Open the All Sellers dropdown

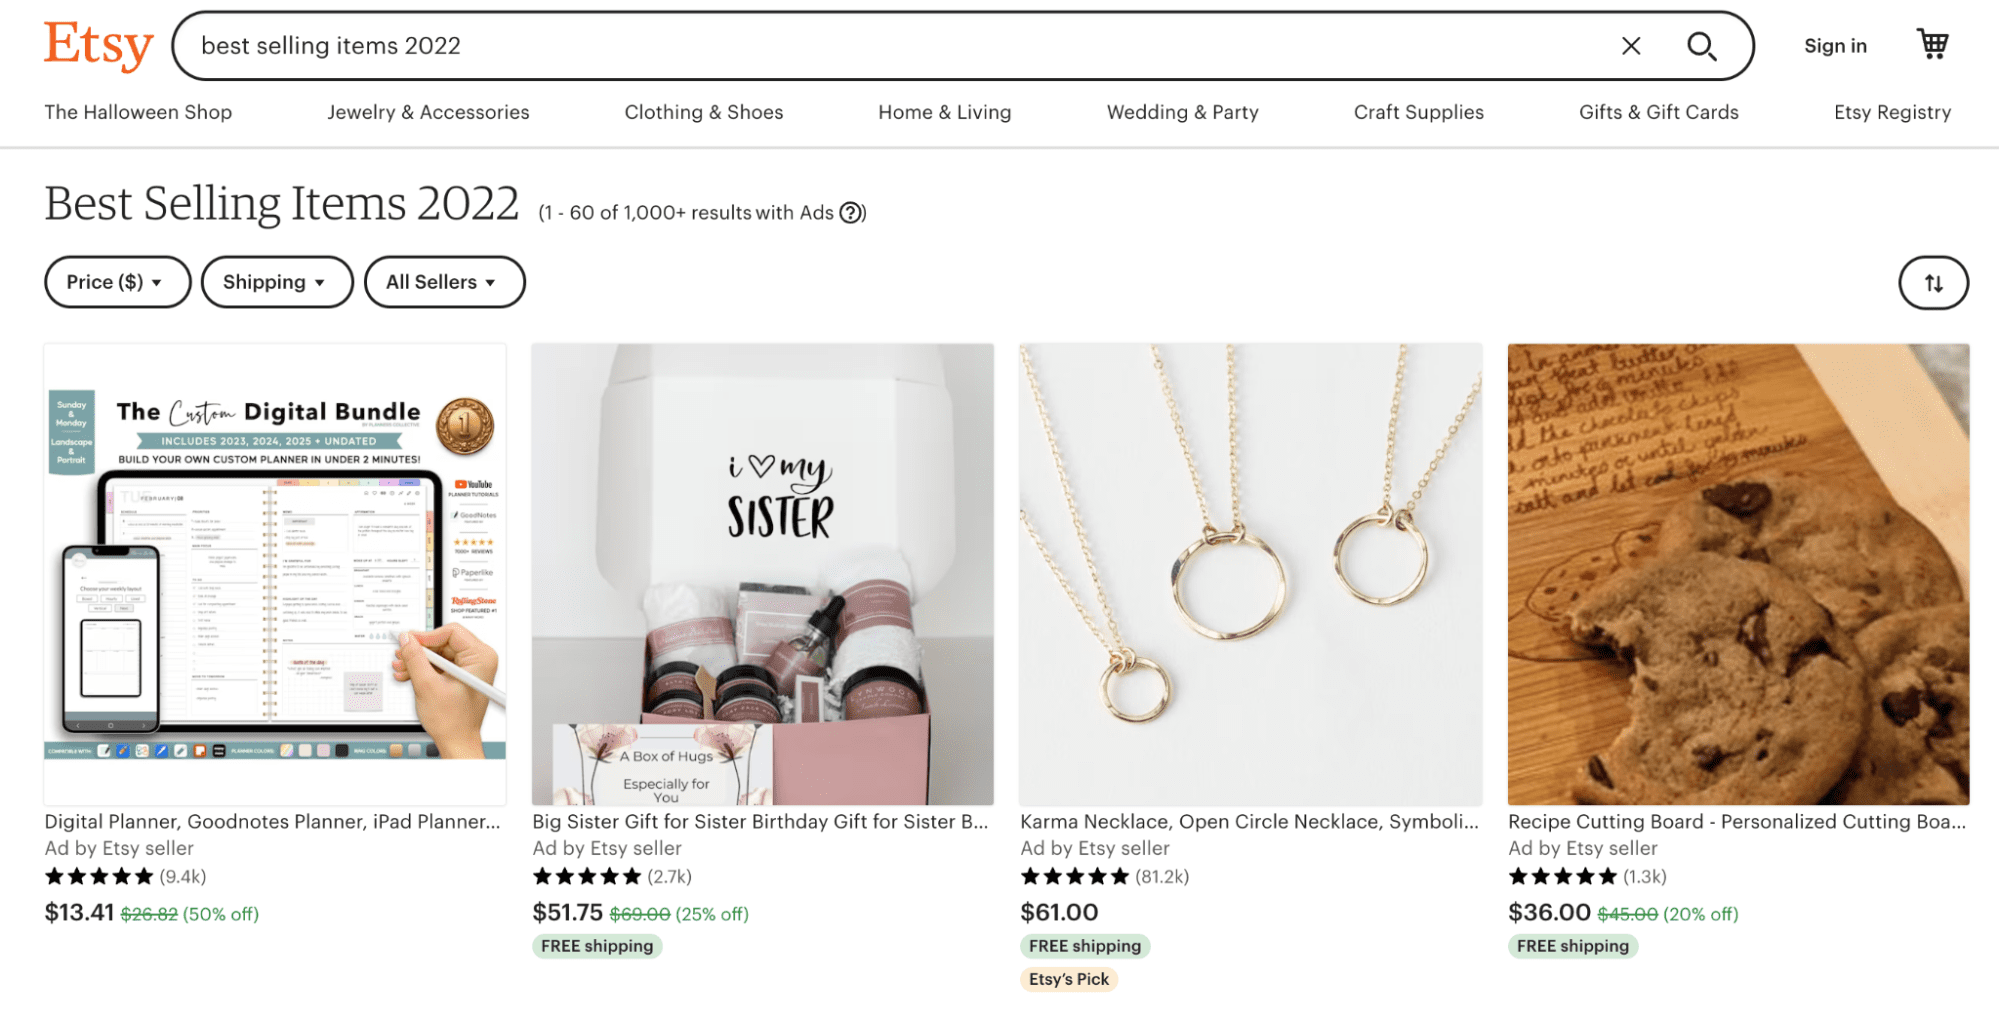coord(444,281)
